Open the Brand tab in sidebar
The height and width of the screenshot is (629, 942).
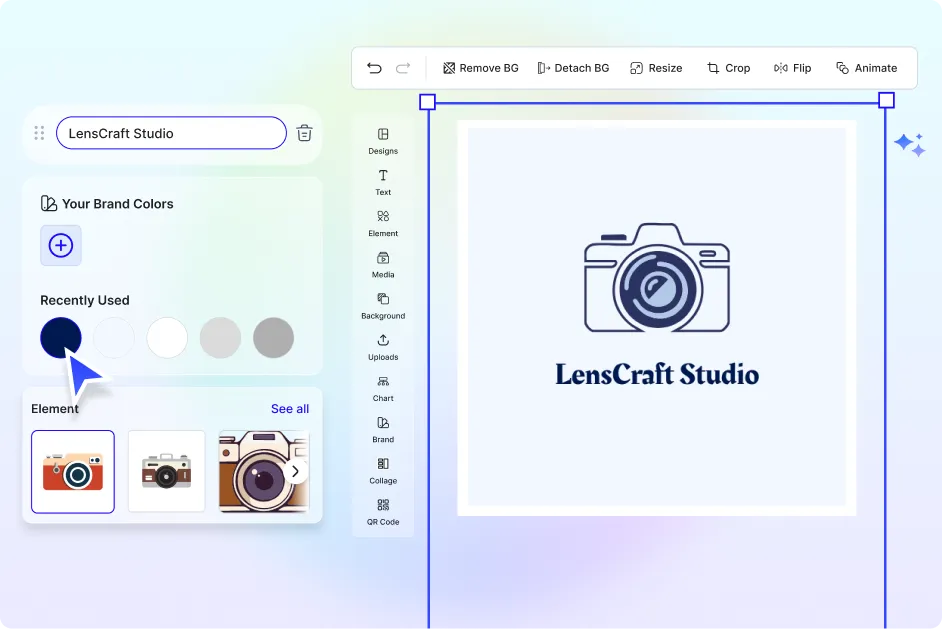click(x=383, y=429)
